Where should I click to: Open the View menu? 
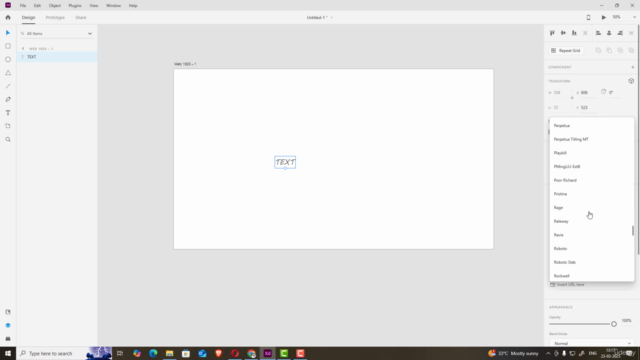click(x=93, y=6)
